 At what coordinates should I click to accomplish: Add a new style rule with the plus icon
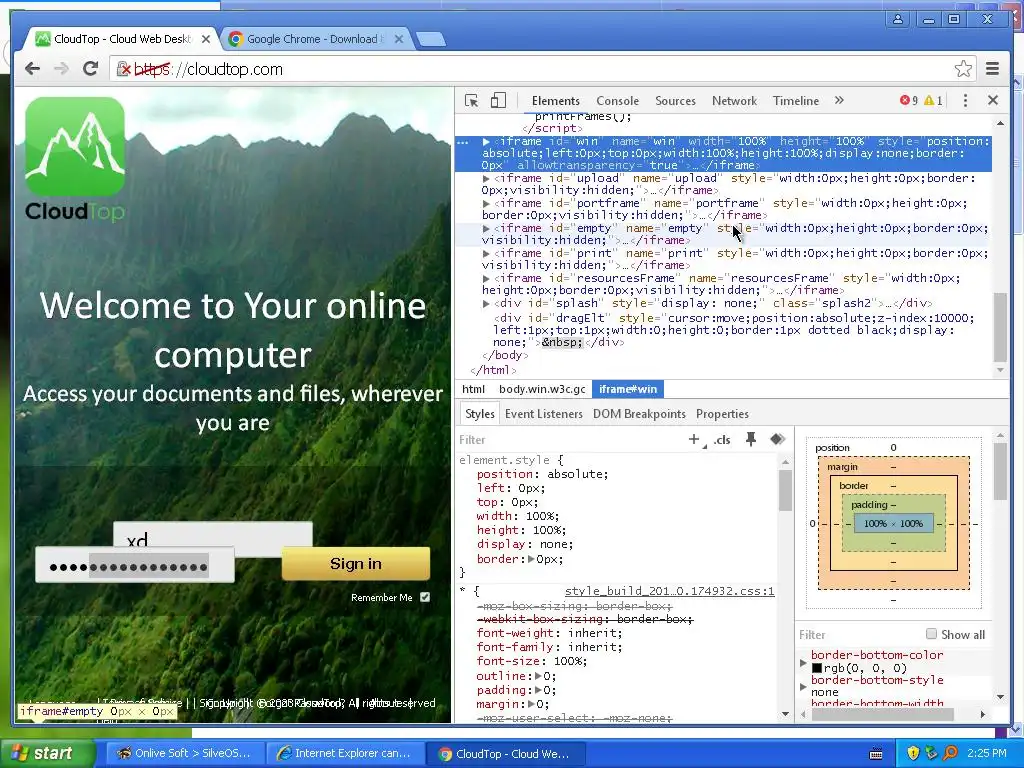coord(694,440)
